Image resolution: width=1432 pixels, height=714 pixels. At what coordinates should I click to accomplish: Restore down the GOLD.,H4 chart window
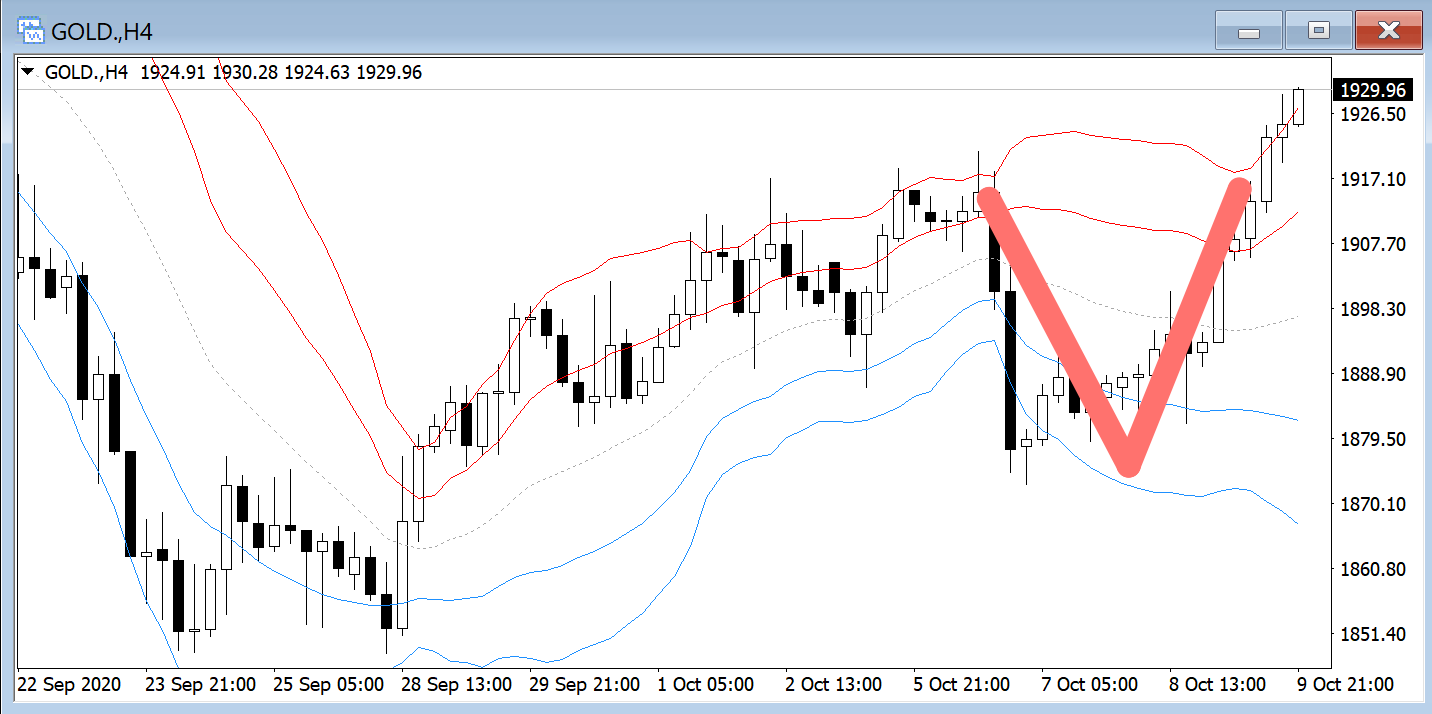click(x=1318, y=31)
